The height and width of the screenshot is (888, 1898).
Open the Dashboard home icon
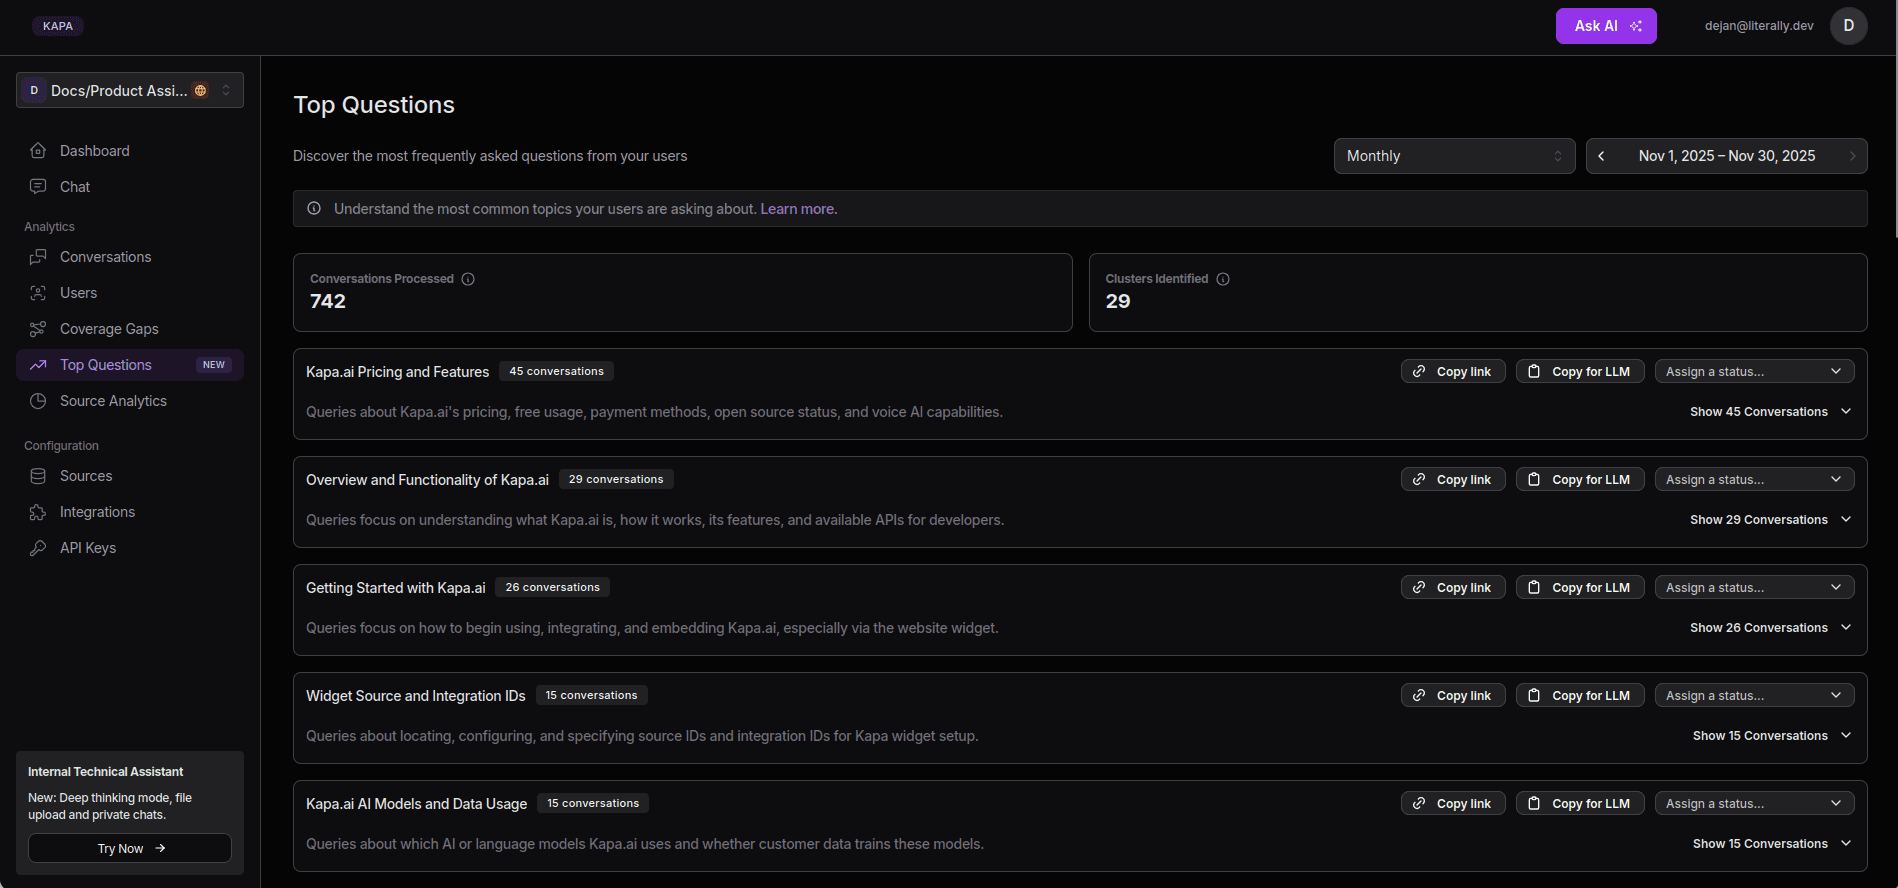coord(38,151)
